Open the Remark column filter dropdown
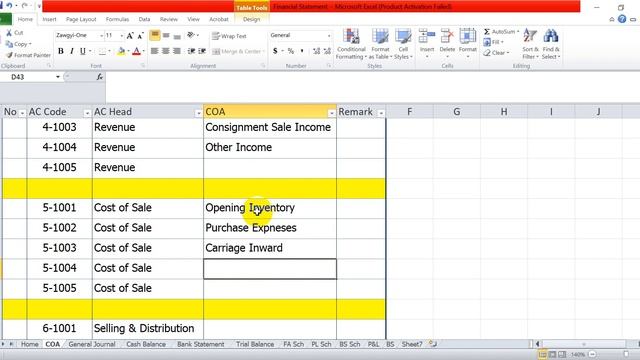The height and width of the screenshot is (360, 640). (381, 113)
